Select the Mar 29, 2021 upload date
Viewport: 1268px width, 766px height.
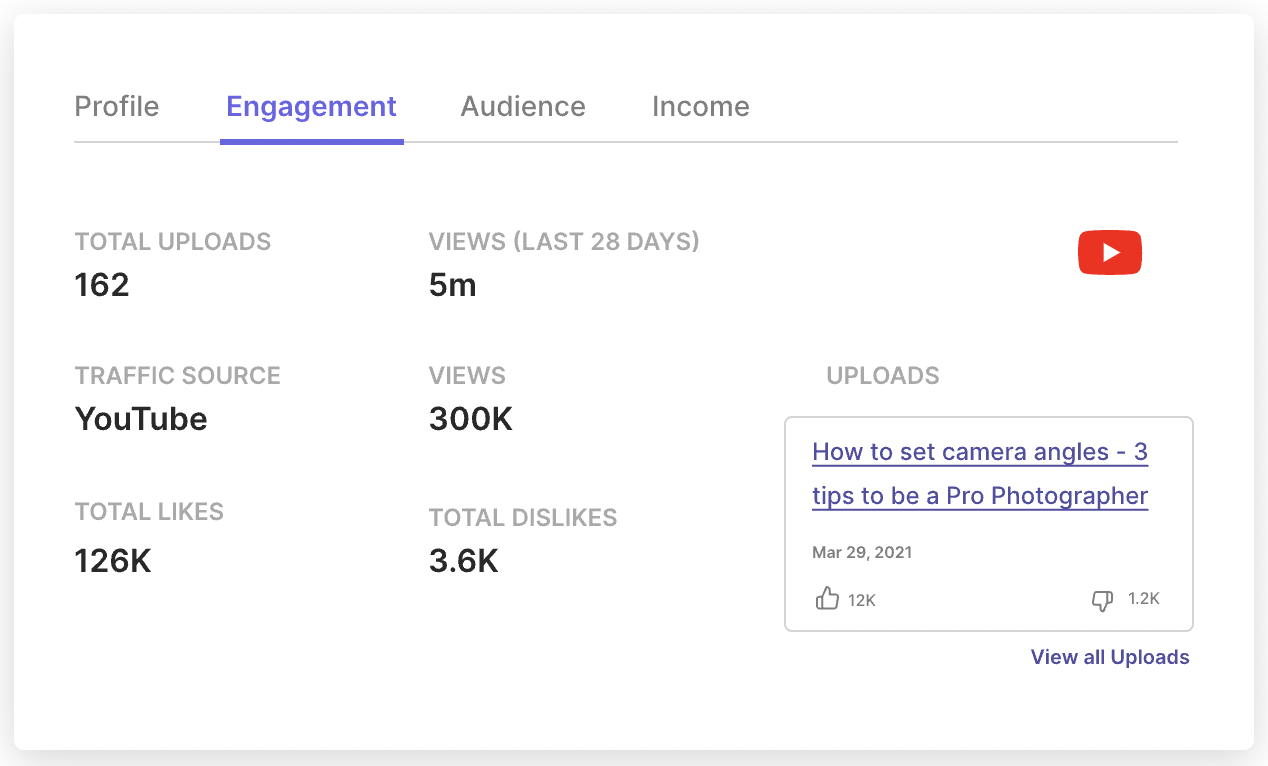coord(862,552)
